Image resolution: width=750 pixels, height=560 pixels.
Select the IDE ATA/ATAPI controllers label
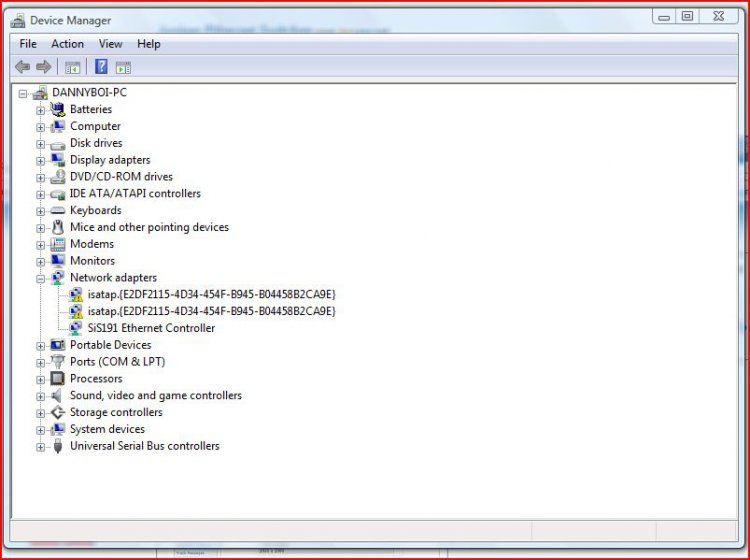[x=135, y=194]
